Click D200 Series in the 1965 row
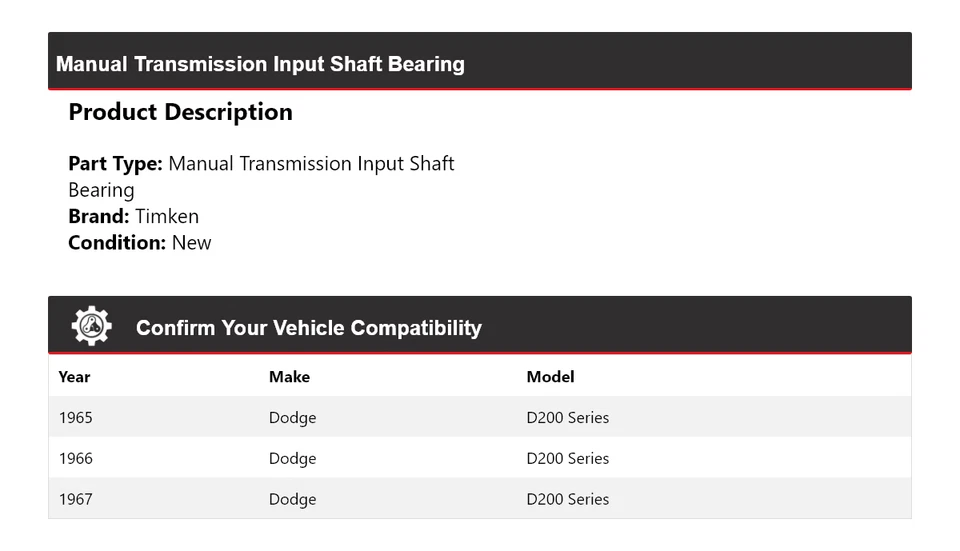Viewport: 960px width, 551px height. tap(567, 417)
